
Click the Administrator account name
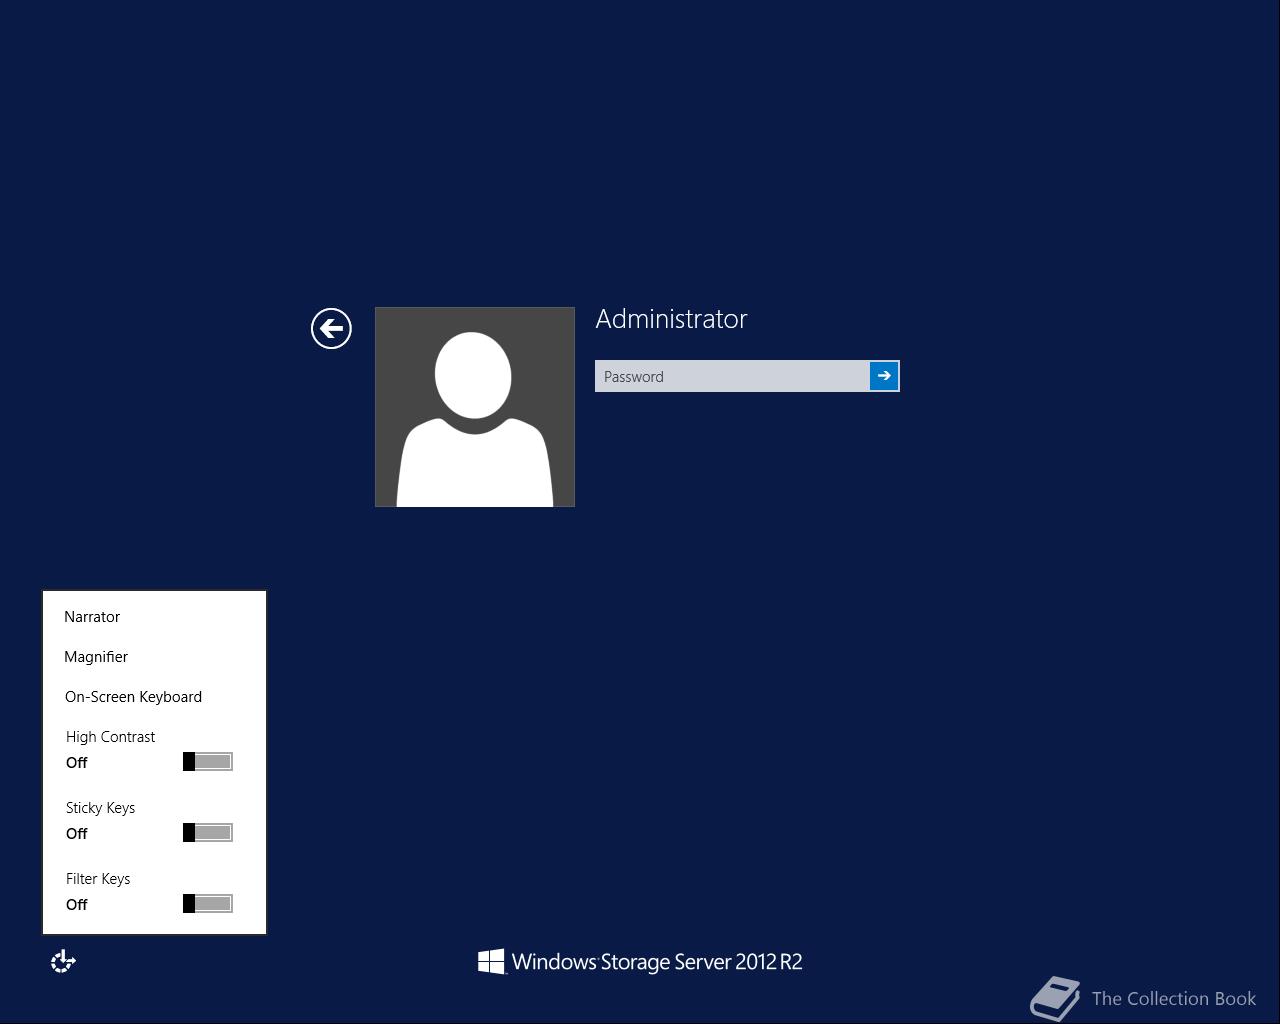(x=671, y=319)
